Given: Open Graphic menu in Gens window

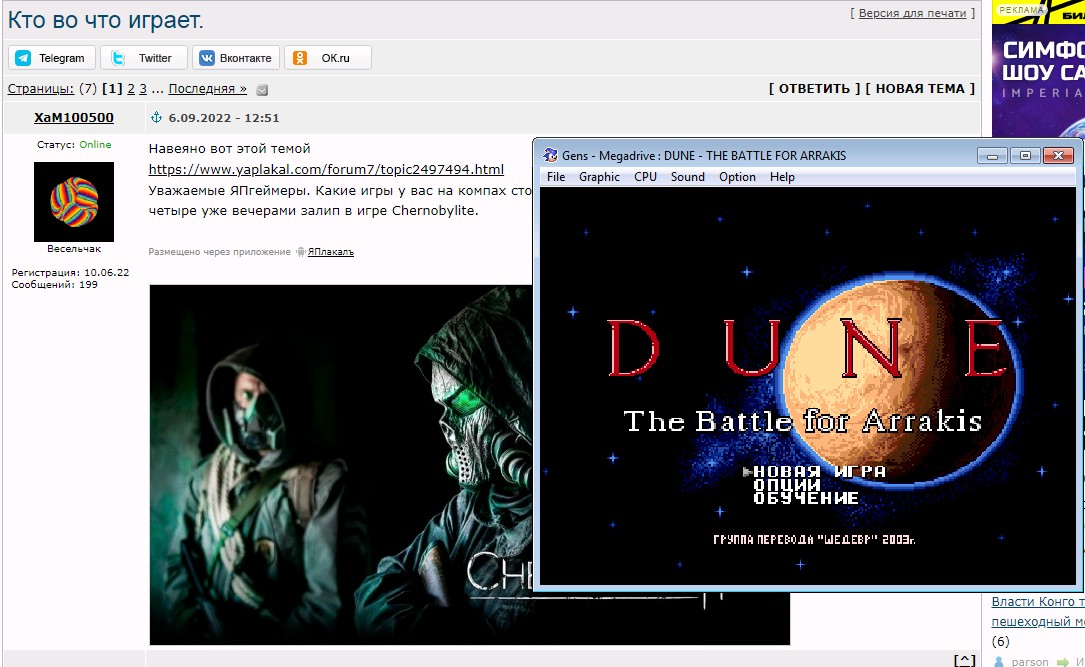Looking at the screenshot, I should pos(599,176).
